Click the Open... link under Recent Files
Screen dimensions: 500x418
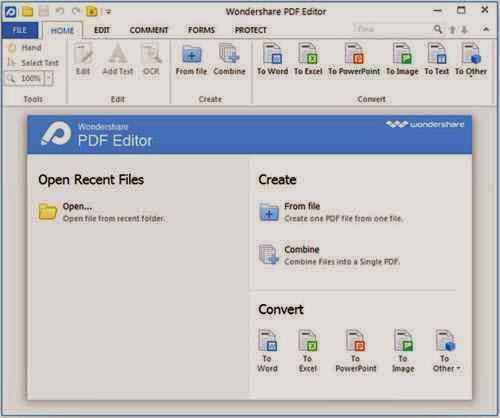click(x=77, y=206)
